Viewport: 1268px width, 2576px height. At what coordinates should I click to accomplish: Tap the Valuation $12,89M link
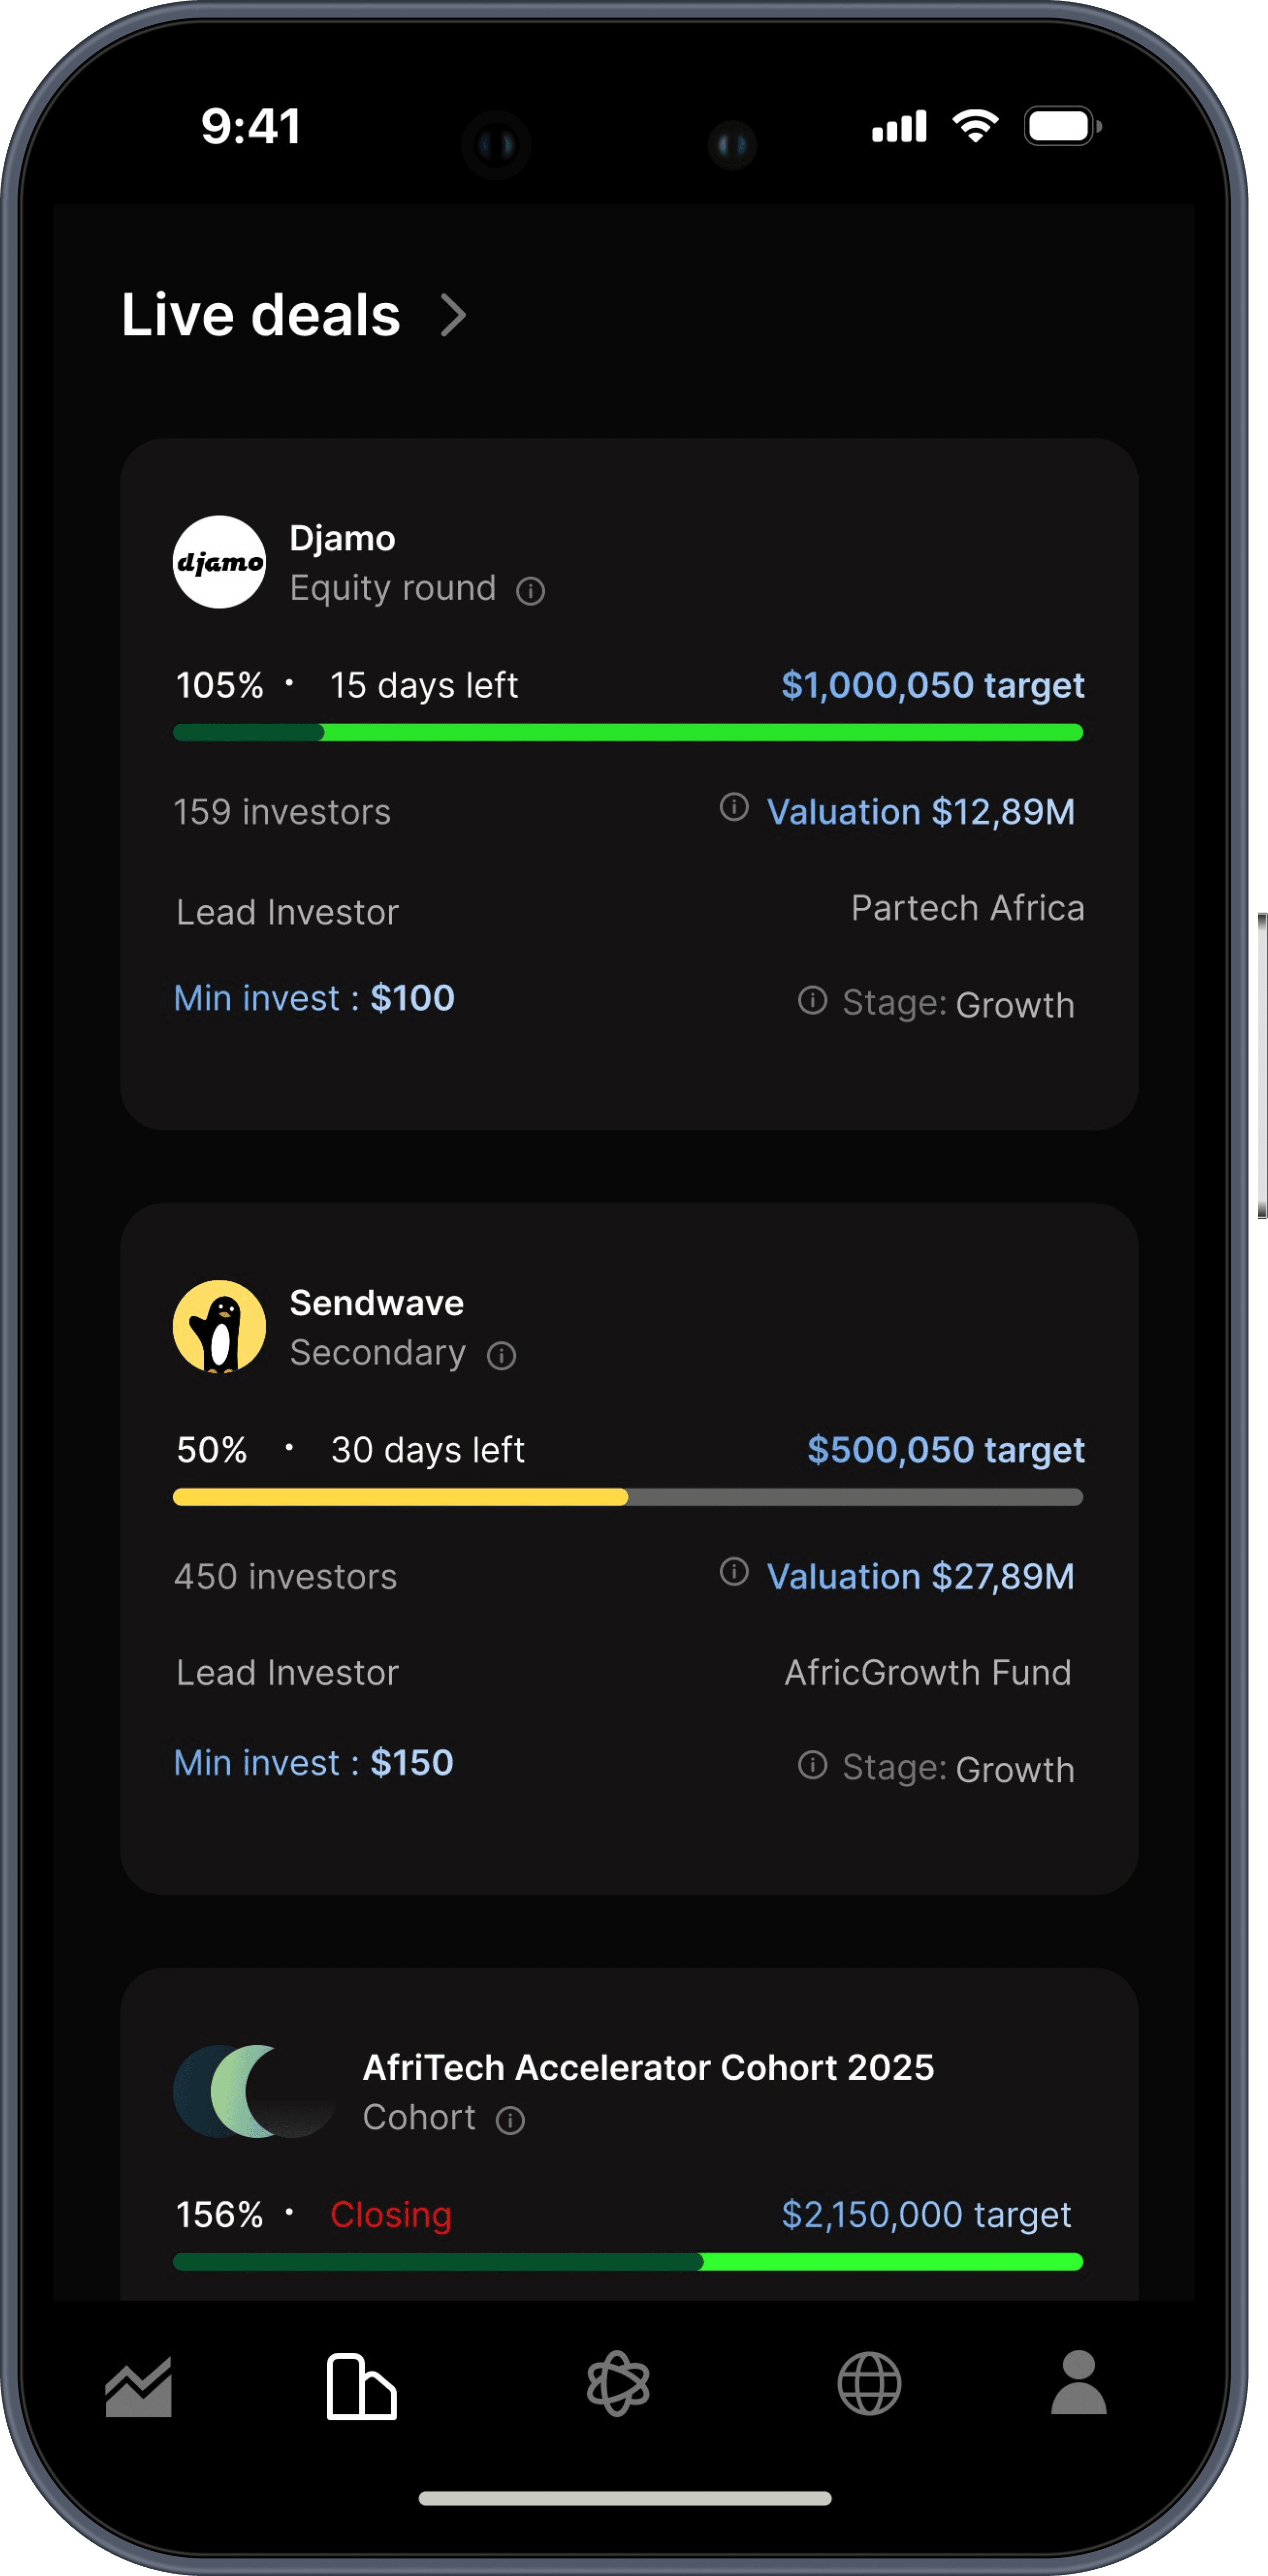920,812
